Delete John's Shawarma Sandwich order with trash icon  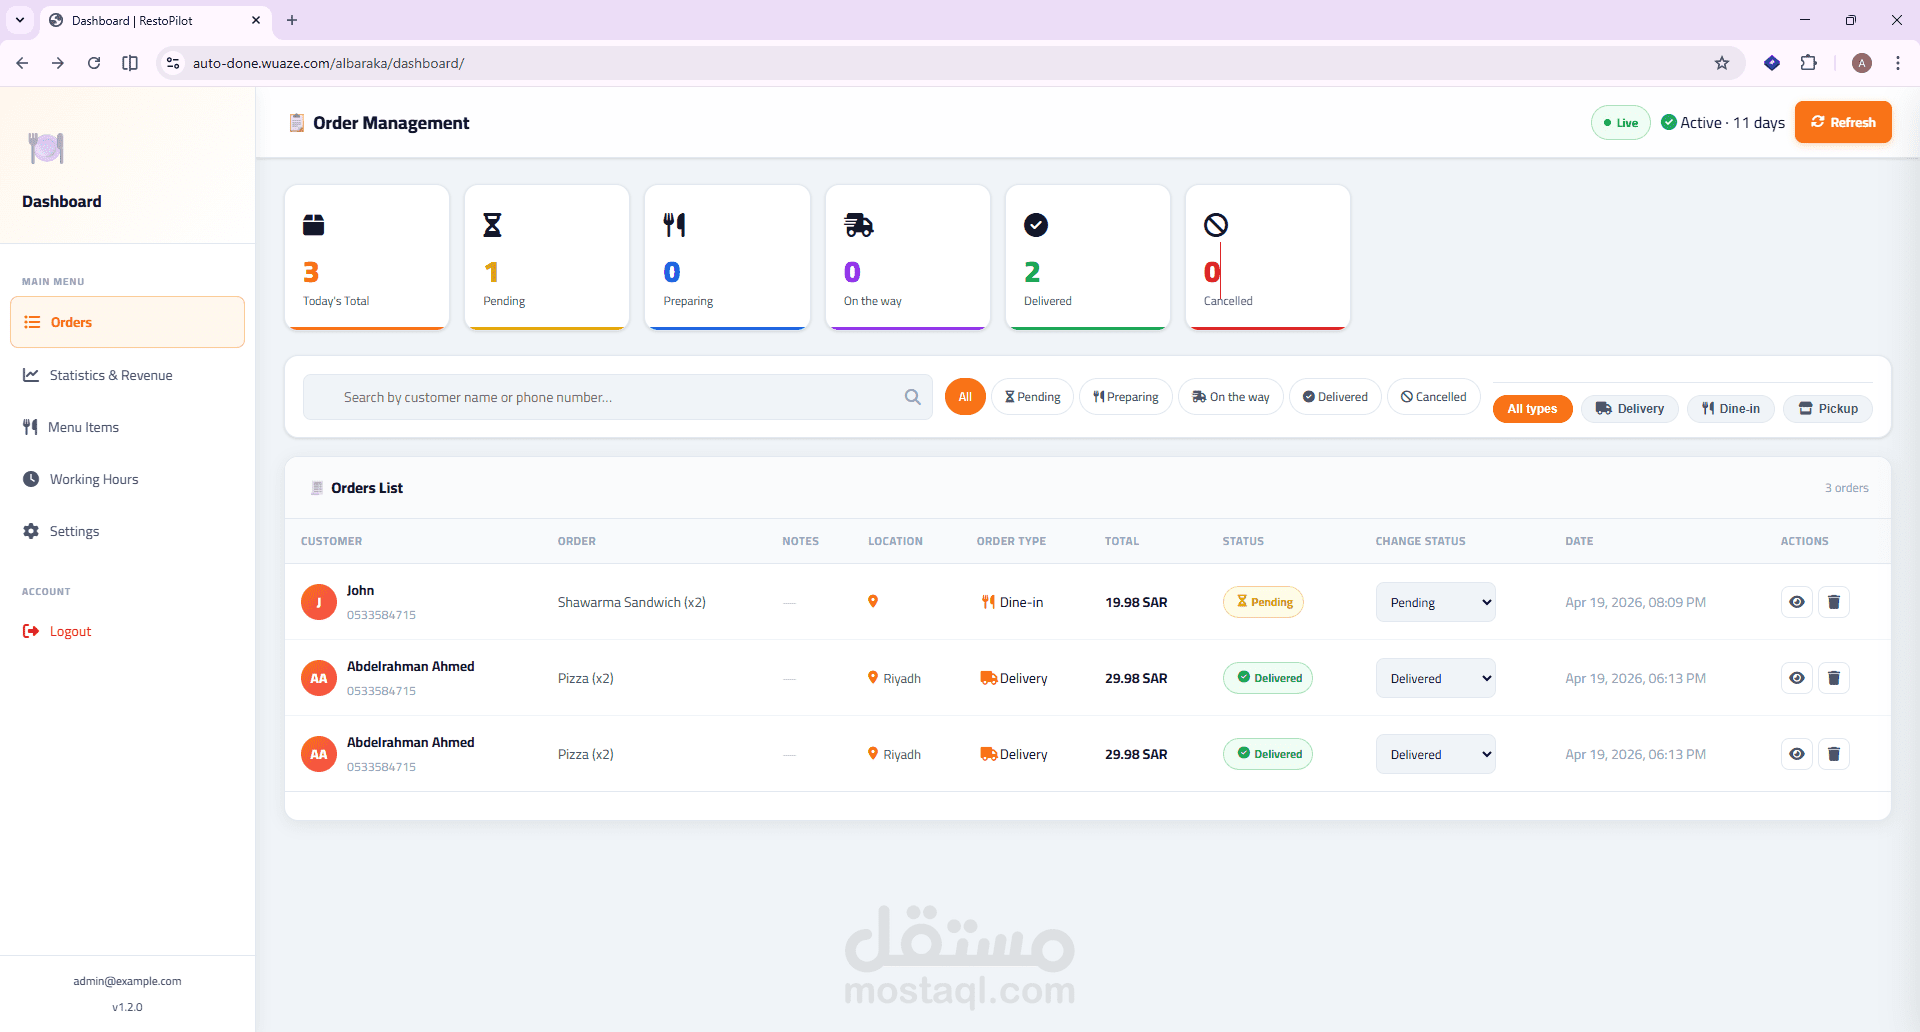point(1834,602)
